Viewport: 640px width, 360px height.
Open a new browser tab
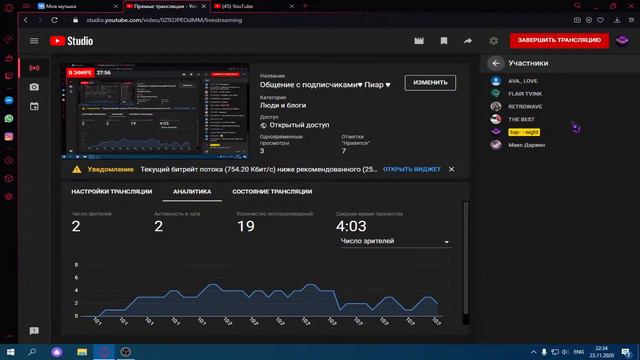[x=305, y=6]
